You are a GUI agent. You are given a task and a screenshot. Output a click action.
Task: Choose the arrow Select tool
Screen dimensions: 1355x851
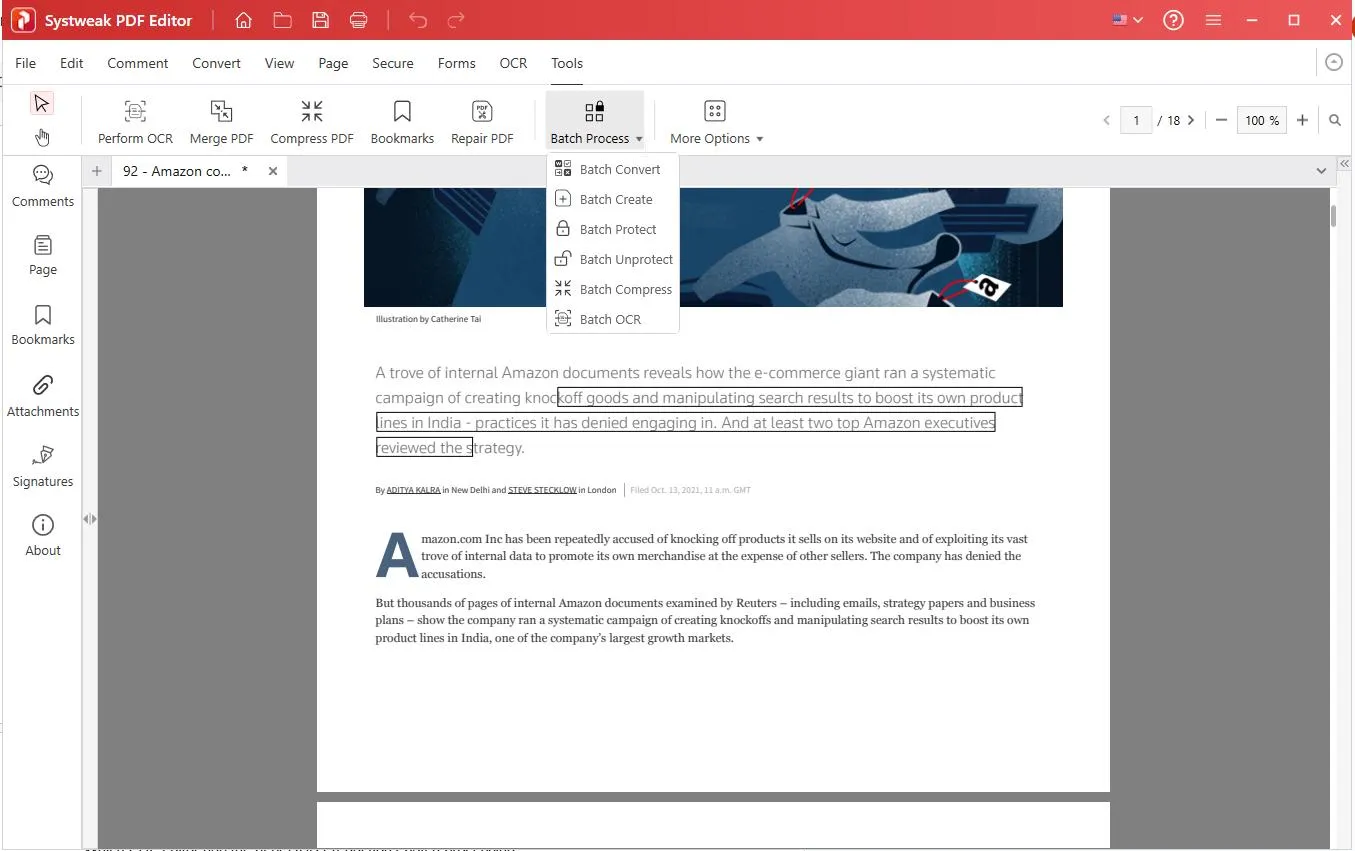(x=41, y=103)
